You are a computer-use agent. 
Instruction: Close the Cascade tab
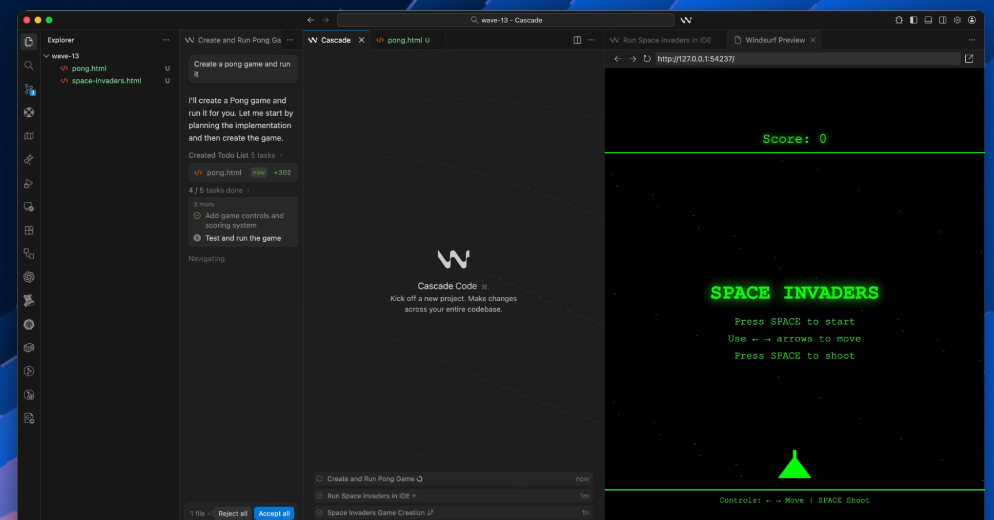tap(361, 40)
